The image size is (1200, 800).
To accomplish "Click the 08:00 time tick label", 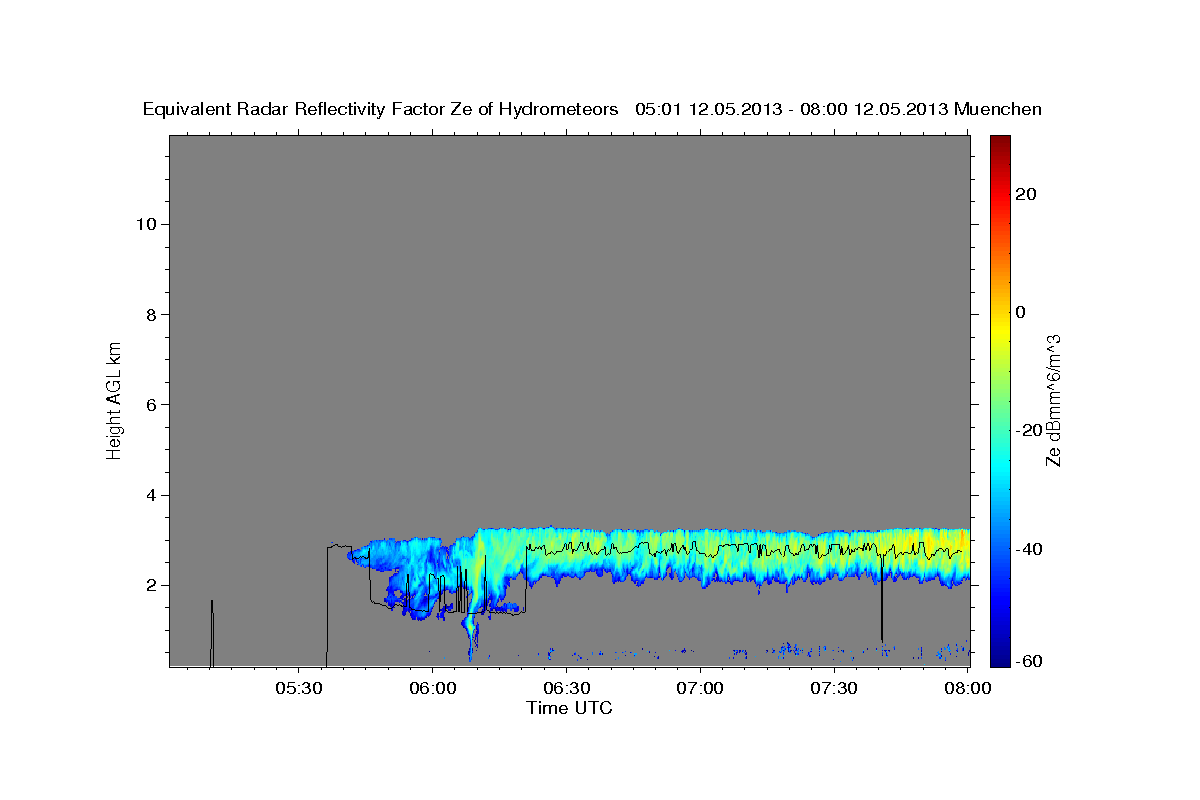I will coord(968,689).
